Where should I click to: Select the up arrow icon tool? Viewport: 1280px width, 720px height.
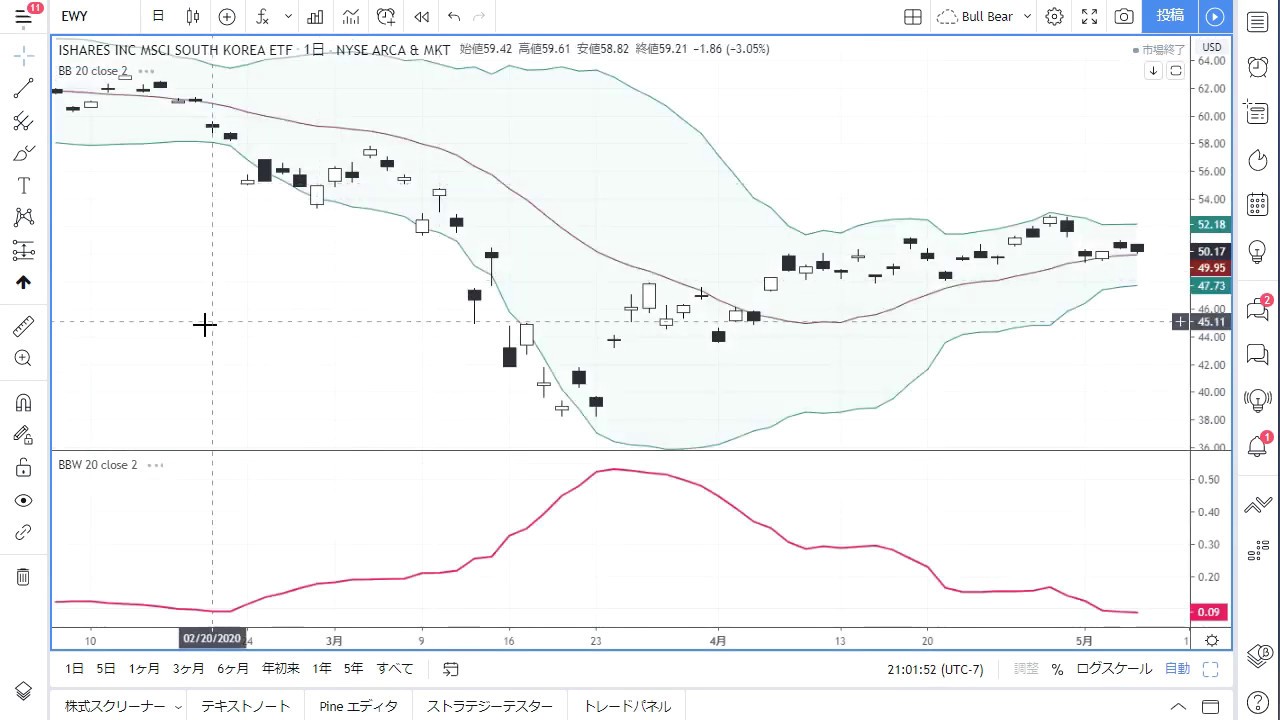coord(23,283)
